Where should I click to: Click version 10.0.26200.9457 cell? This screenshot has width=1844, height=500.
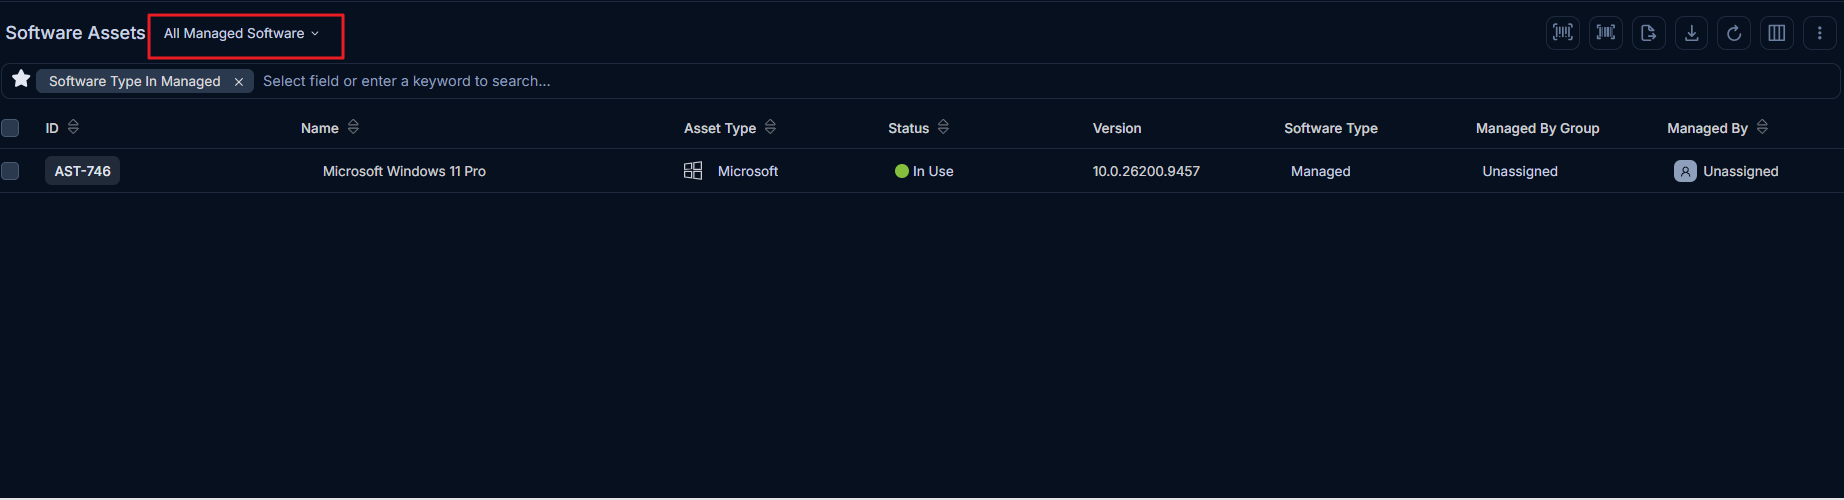(1146, 171)
